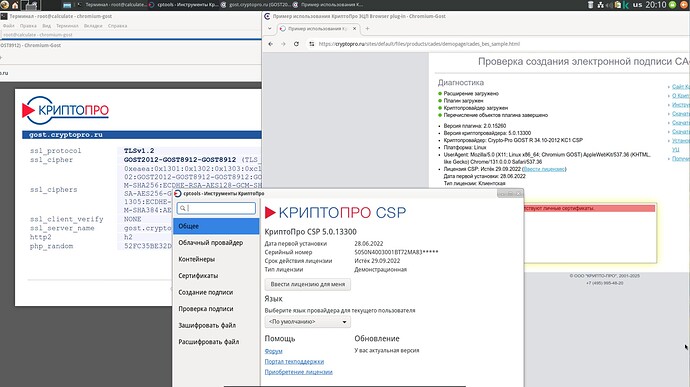Image resolution: width=690 pixels, height=387 pixels.
Task: Open the trash icon in system tray
Action: [591, 5]
